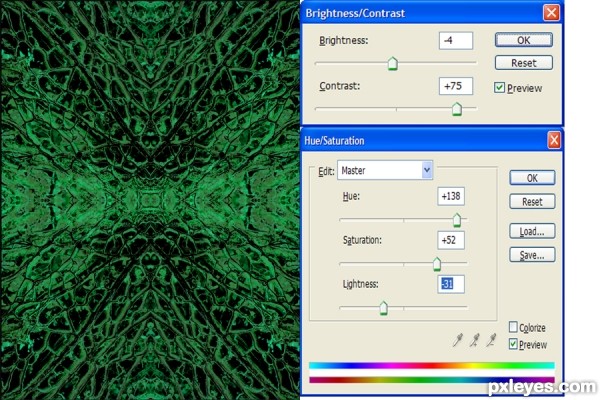Viewport: 600px width, 400px height.
Task: Click OK in the Hue/Saturation dialog
Action: pos(532,178)
